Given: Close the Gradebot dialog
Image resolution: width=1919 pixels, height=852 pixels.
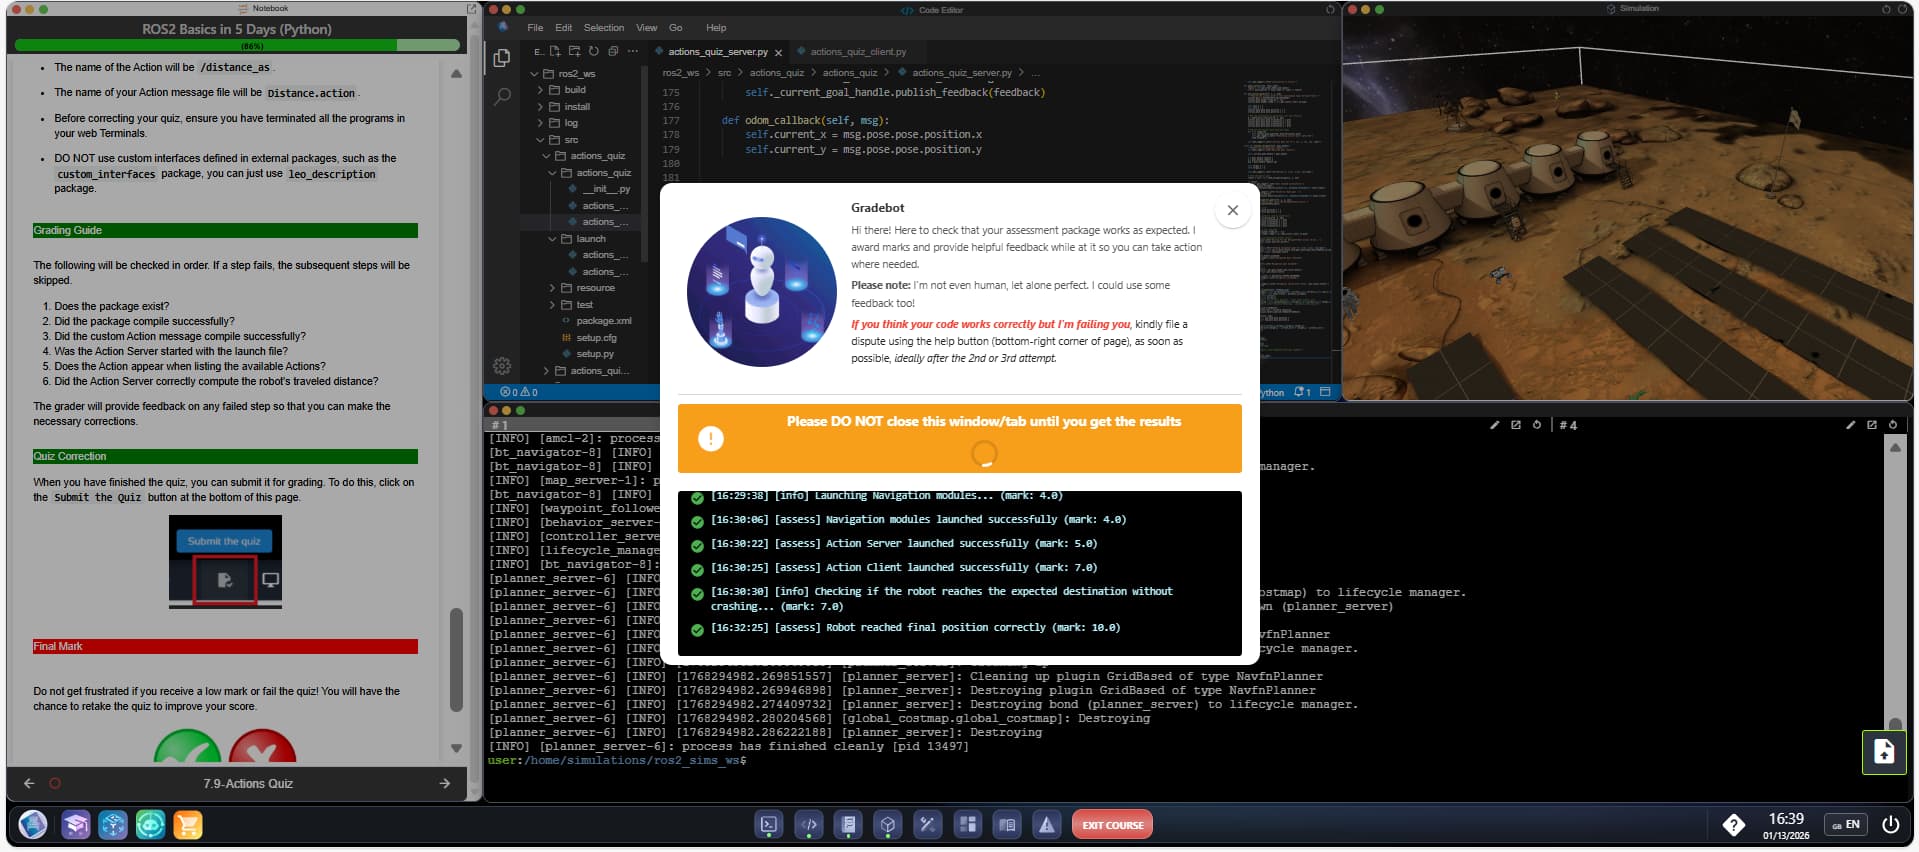Looking at the screenshot, I should point(1232,210).
